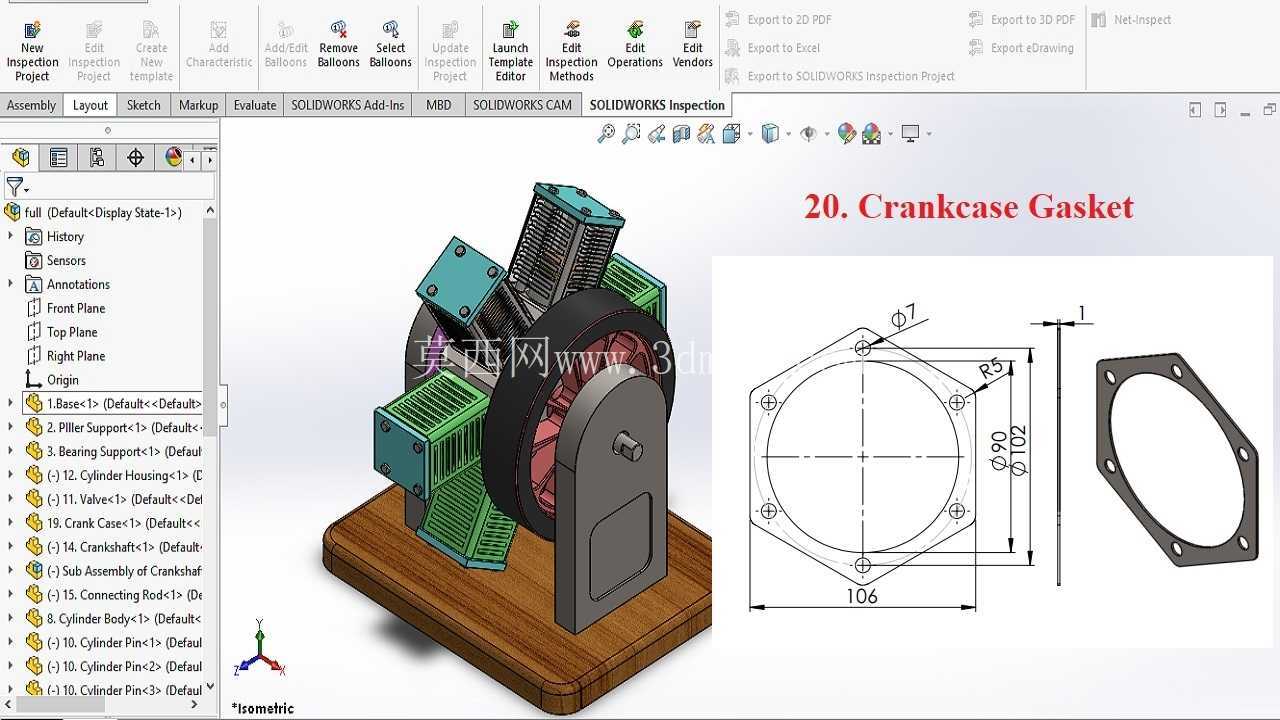
Task: Click Zoom to Area icon
Action: pos(631,133)
